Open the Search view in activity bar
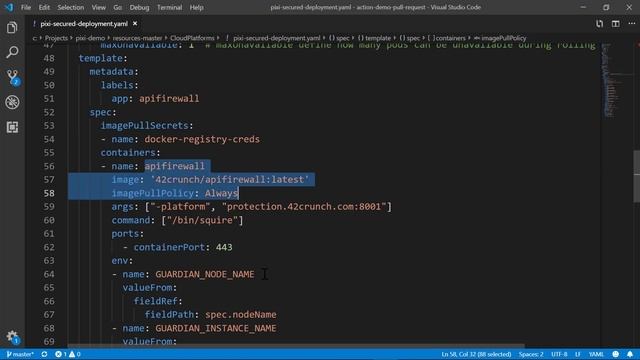640x360 pixels. [x=12, y=52]
